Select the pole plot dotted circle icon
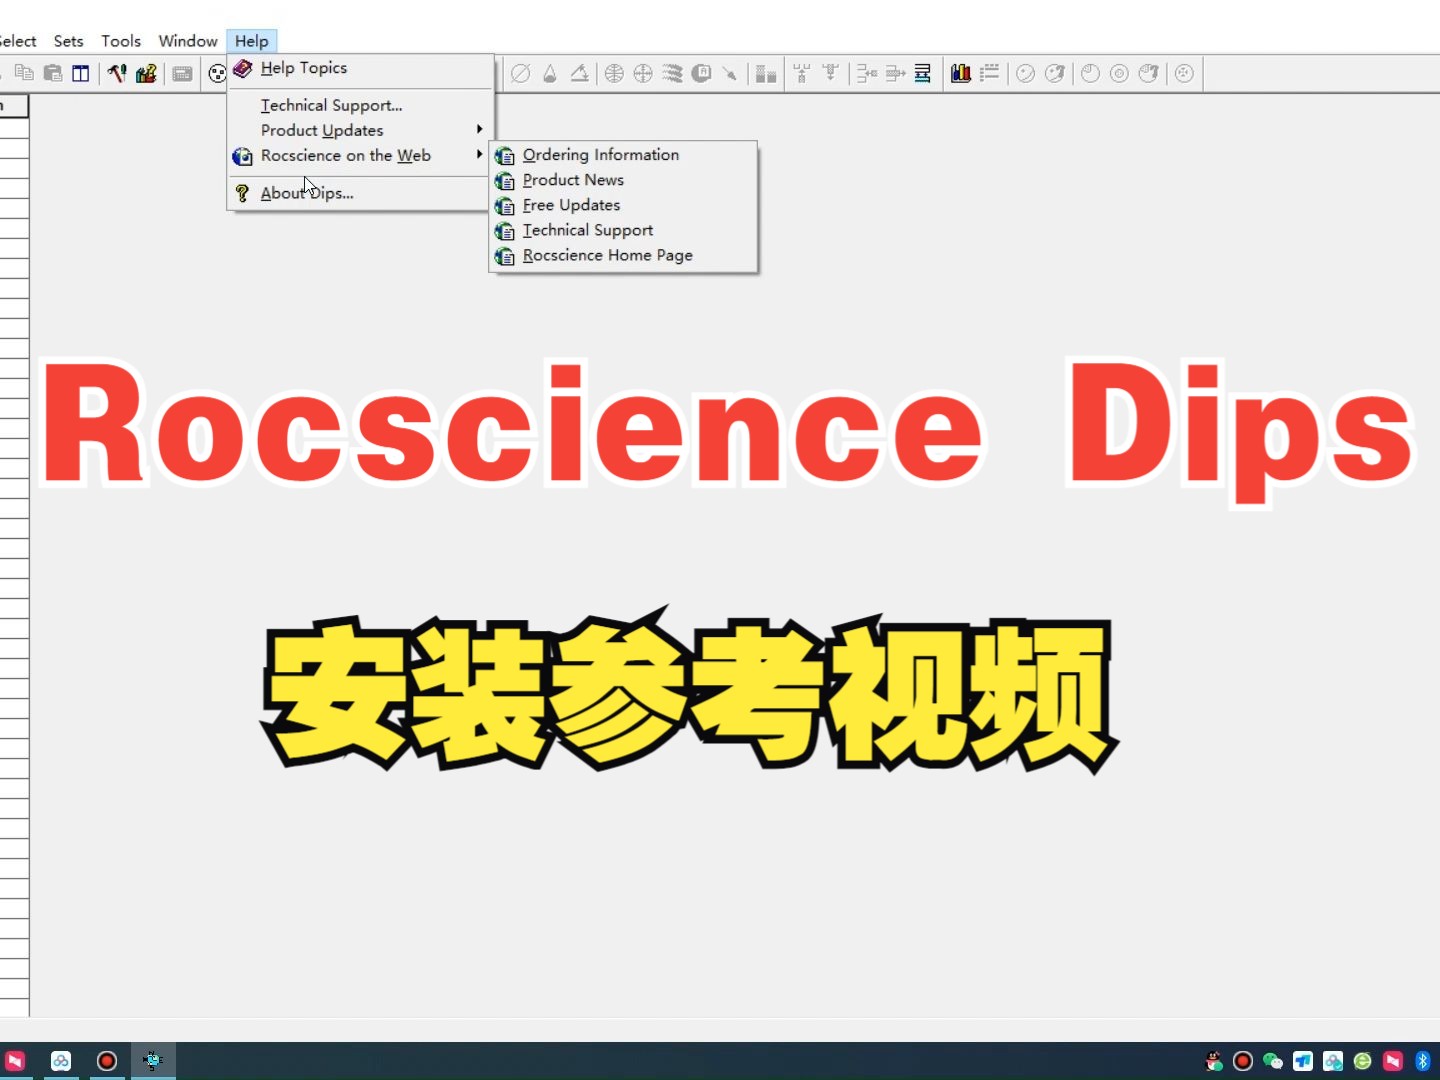1440x1080 pixels. (x=217, y=73)
